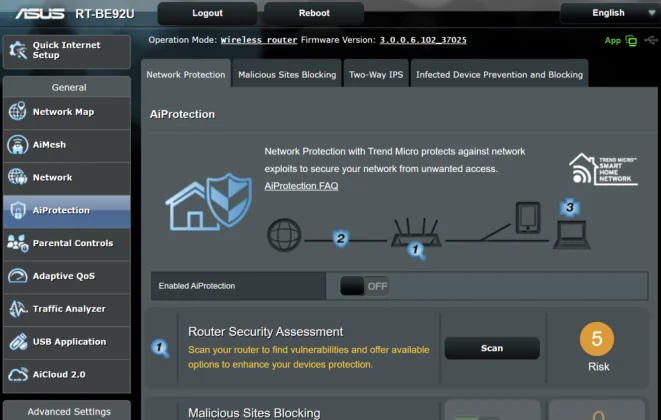The height and width of the screenshot is (420, 661).
Task: Click the AiMesh icon in sidebar
Action: [x=18, y=144]
